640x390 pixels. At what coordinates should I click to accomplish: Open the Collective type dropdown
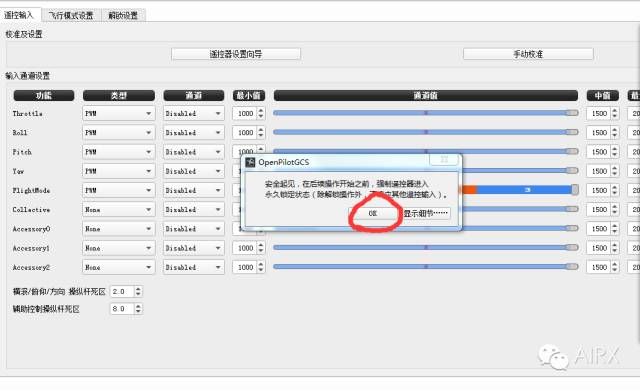pos(118,209)
